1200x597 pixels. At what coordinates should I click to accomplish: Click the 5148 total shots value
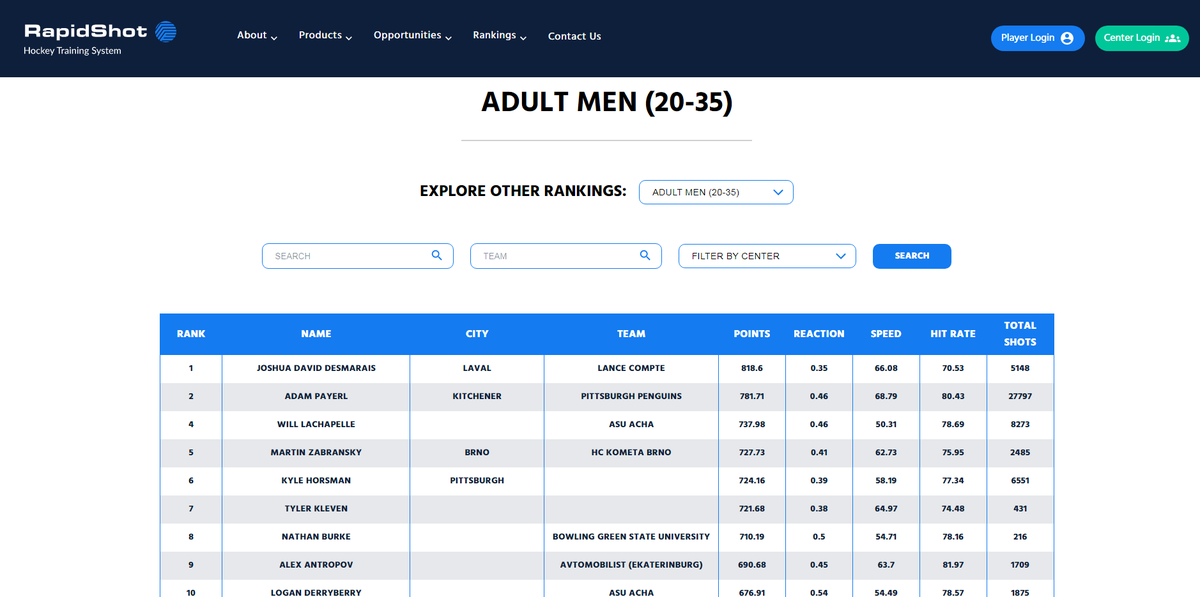[1020, 368]
